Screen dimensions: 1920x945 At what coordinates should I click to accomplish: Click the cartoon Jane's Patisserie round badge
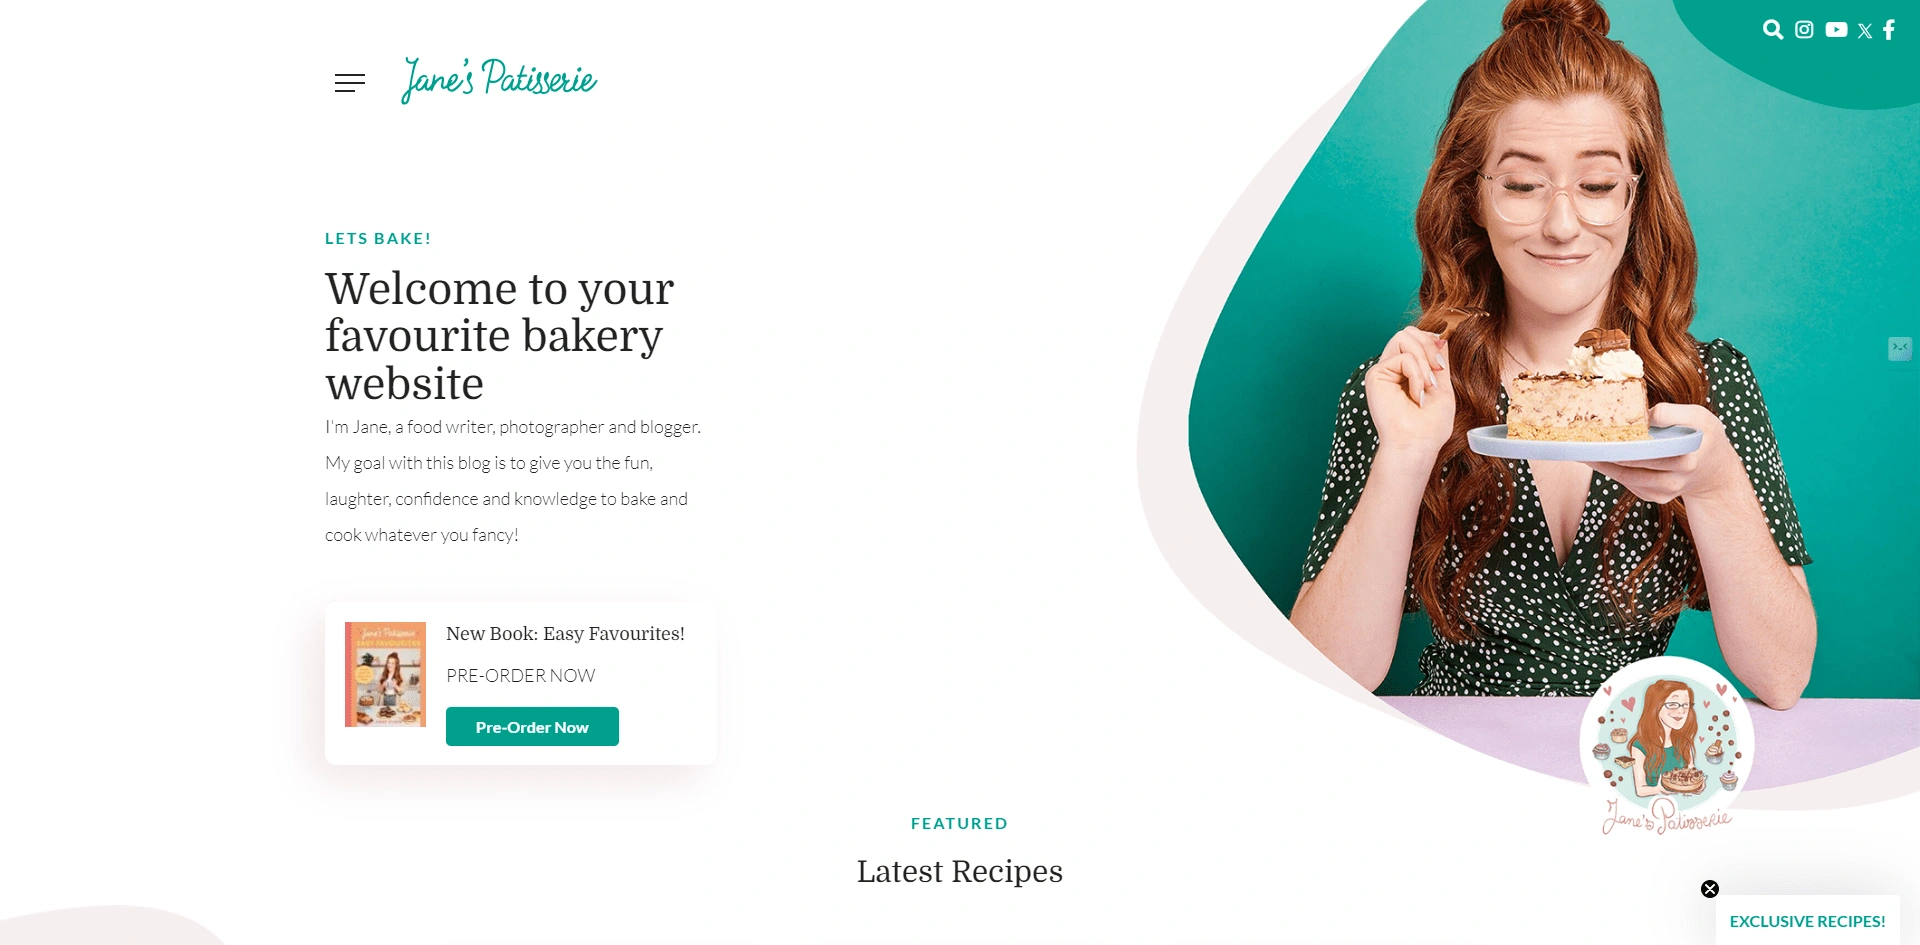[1667, 745]
